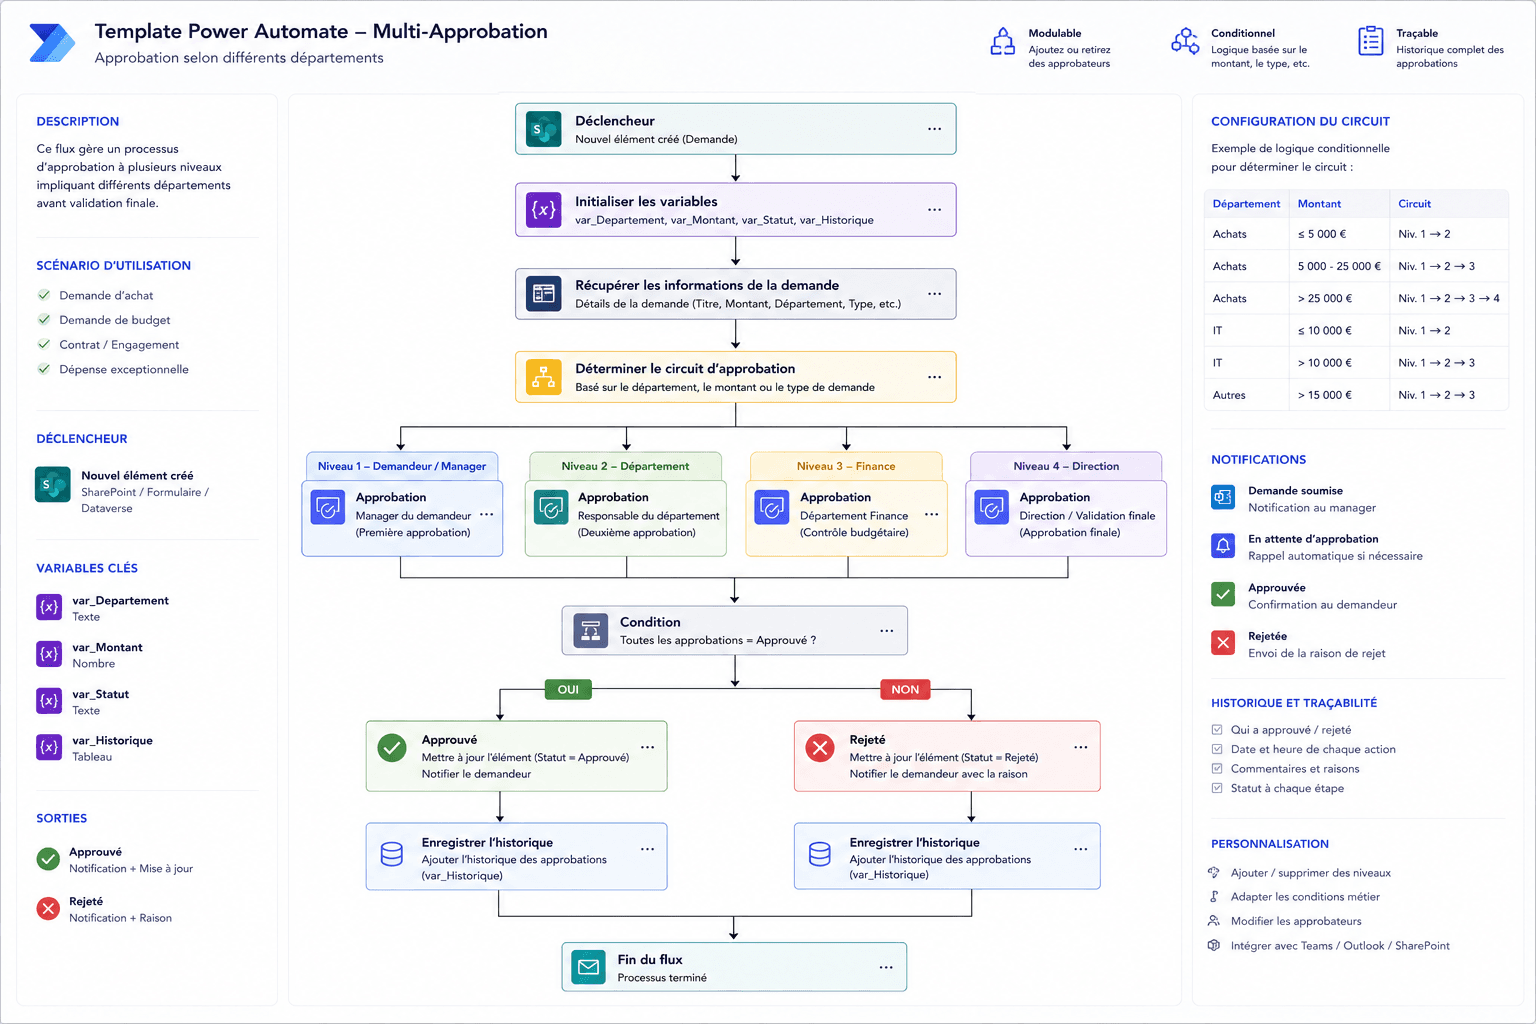This screenshot has height=1024, width=1536.
Task: Toggle the Qui a approuvé / rejeté checkbox
Action: 1217,730
